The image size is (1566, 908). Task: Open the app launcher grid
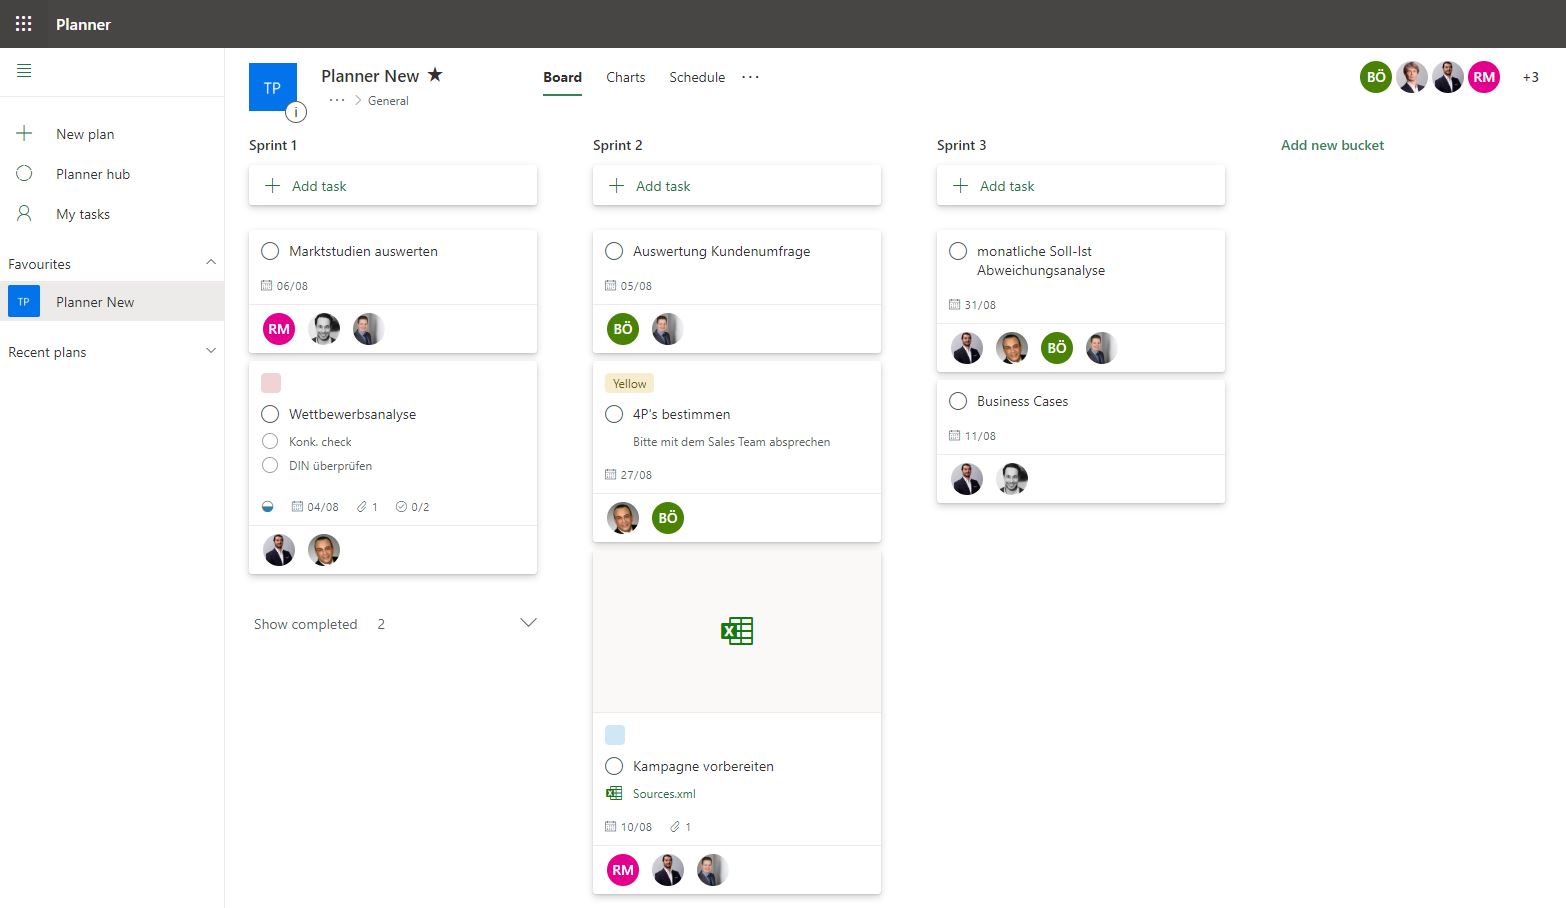[23, 23]
